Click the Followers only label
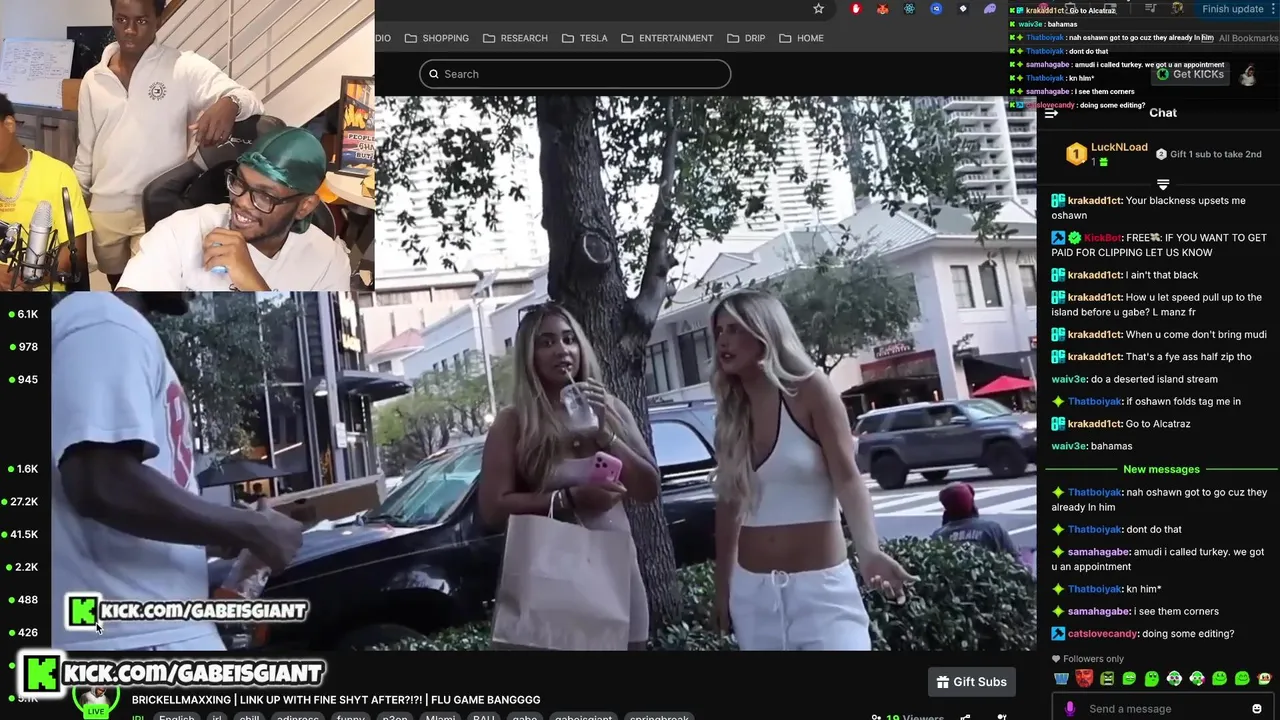This screenshot has height=720, width=1280. click(1093, 659)
